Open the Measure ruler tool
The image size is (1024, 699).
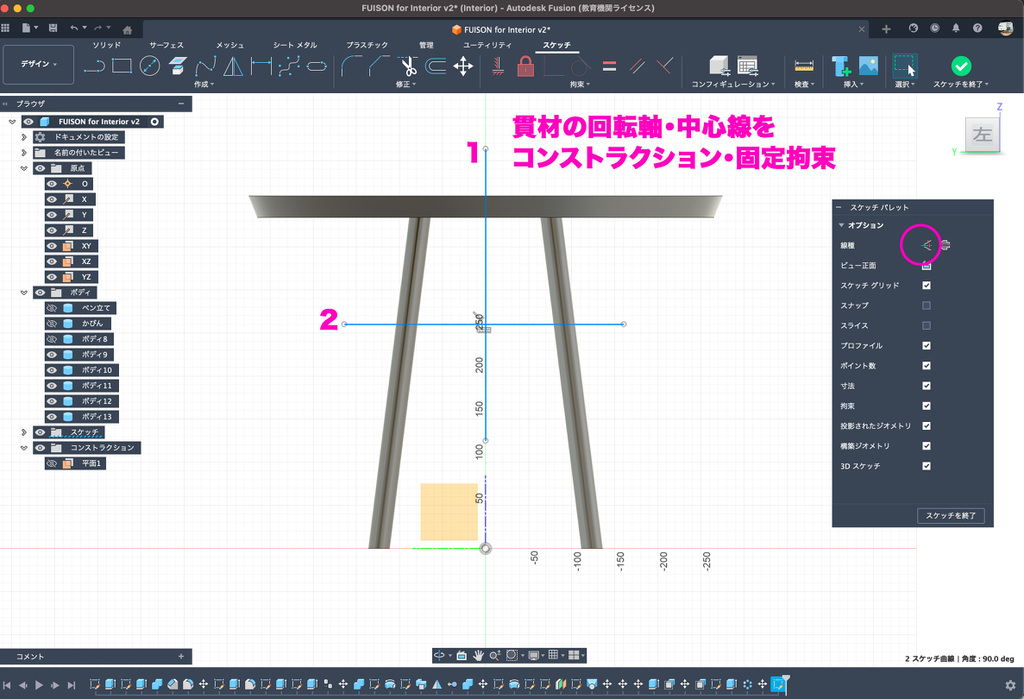pos(803,66)
